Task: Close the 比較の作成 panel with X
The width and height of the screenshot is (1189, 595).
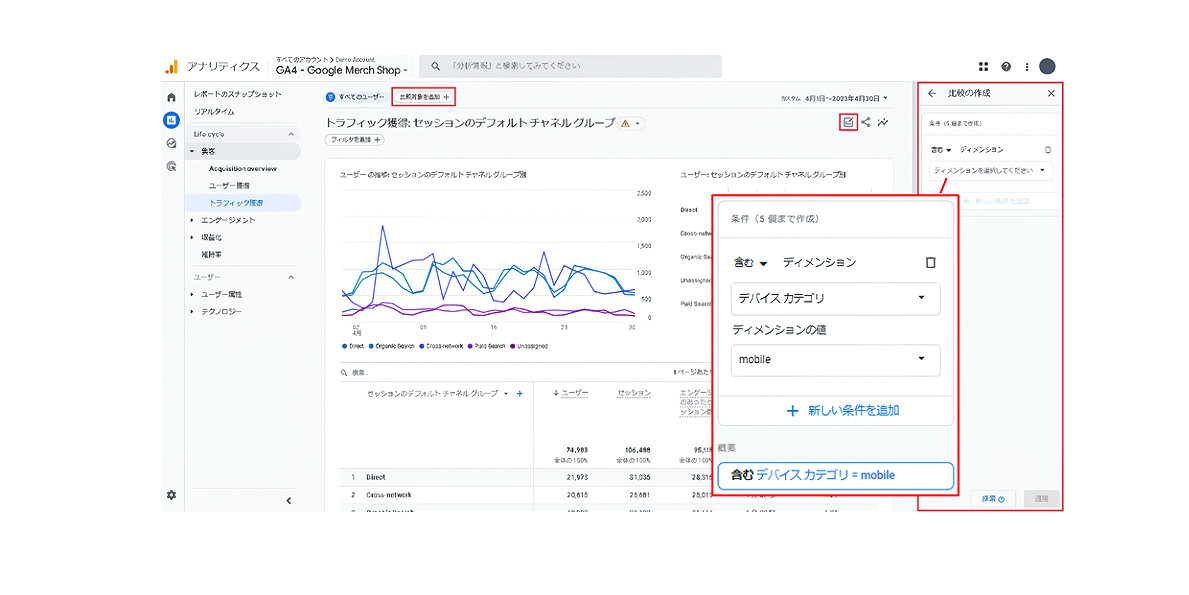Action: tap(1051, 93)
